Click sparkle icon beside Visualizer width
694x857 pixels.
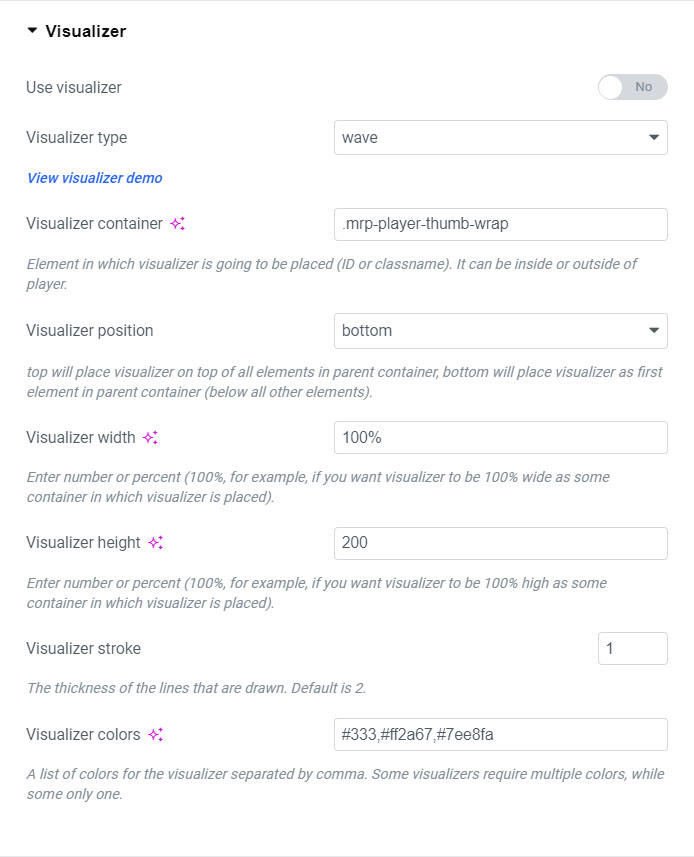click(151, 437)
